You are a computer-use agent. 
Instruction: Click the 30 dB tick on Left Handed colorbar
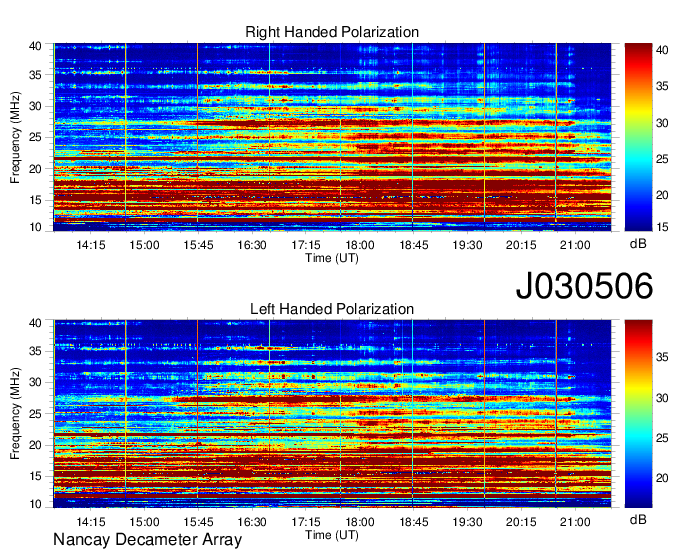[x=662, y=398]
